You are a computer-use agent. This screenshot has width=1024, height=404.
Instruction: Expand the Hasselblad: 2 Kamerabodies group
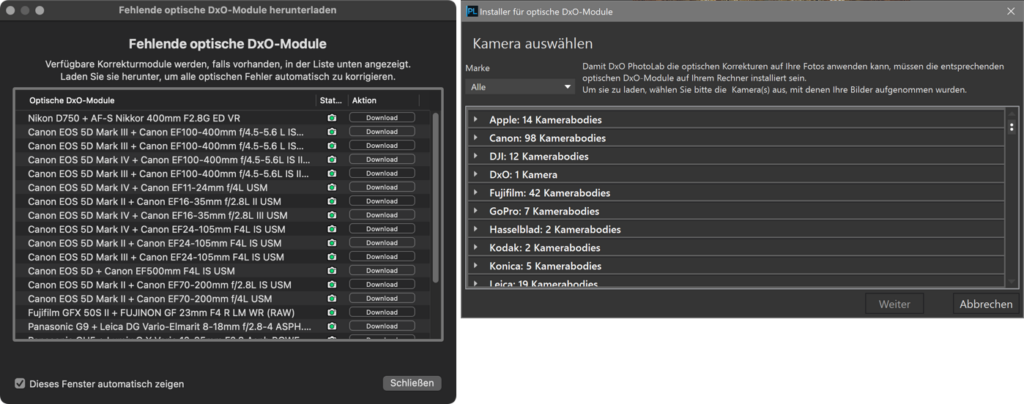pos(476,229)
